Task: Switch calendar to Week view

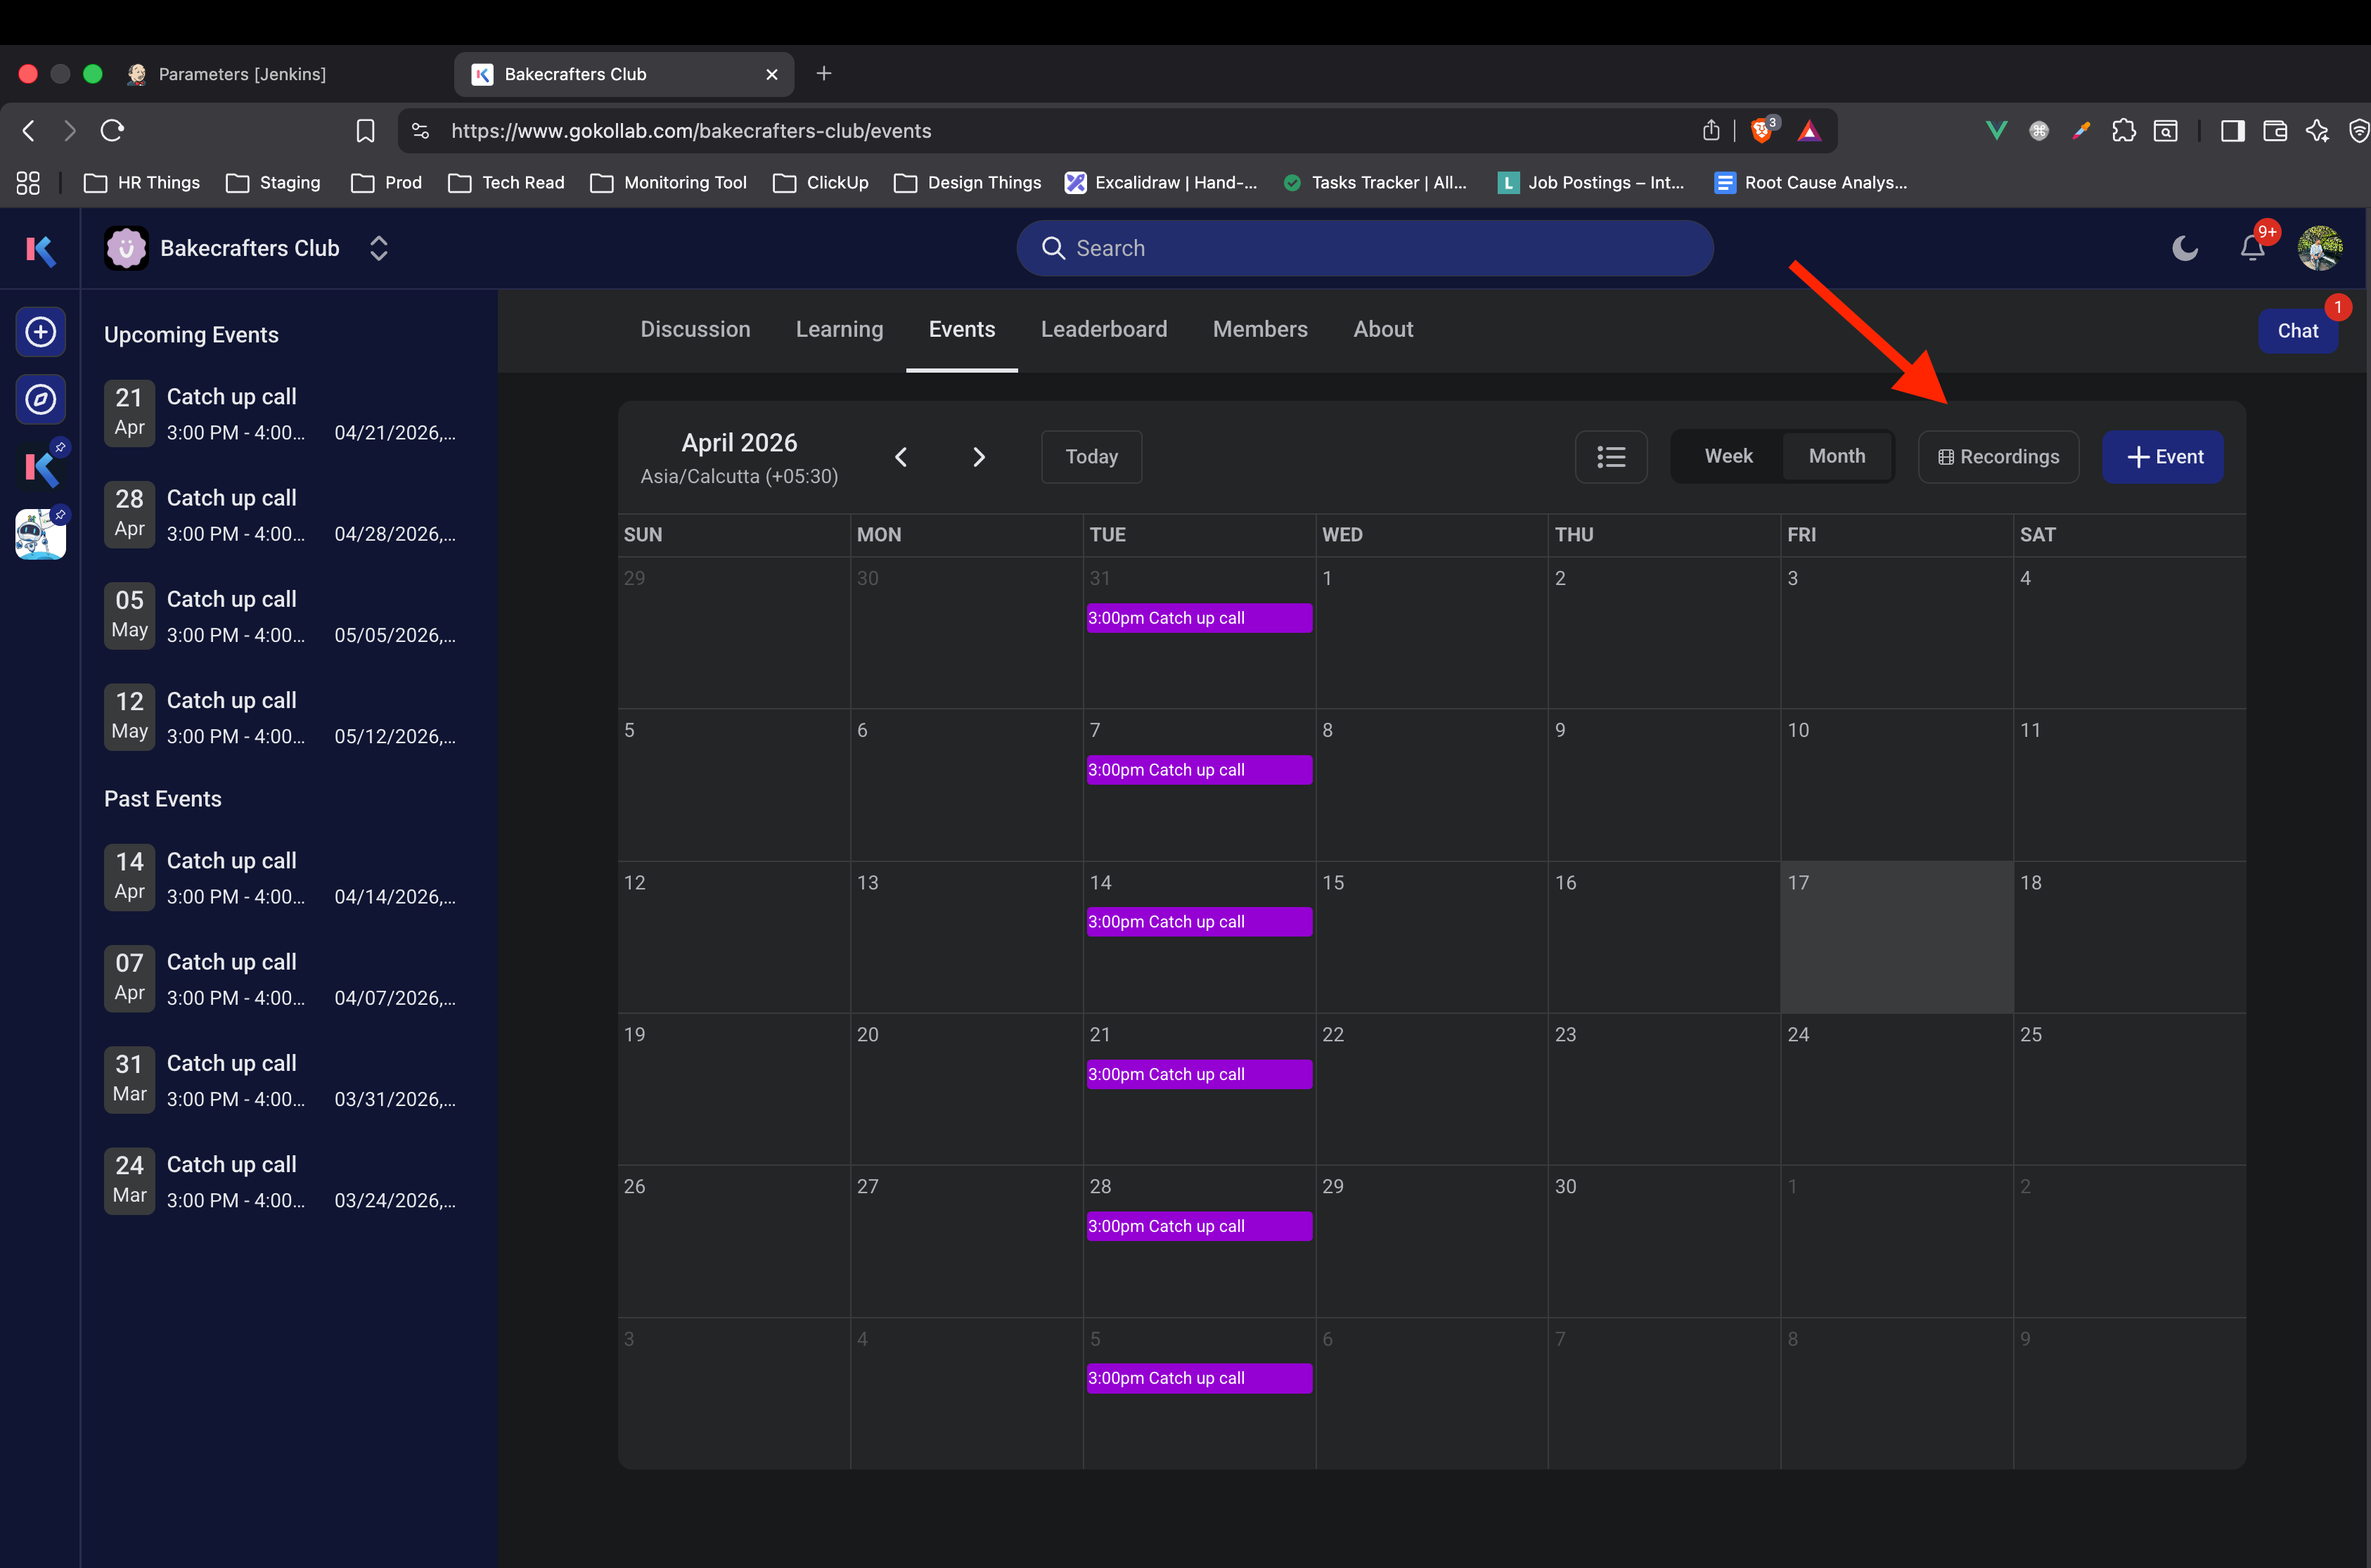Action: (1728, 457)
